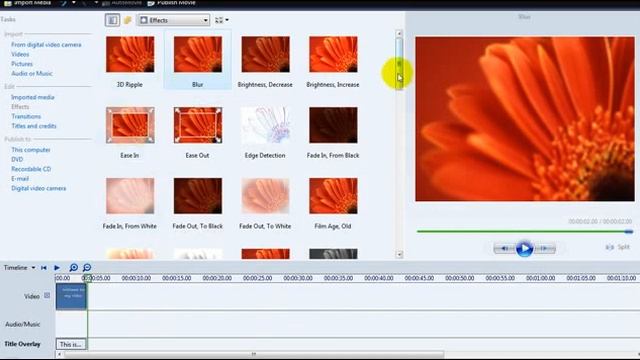Viewport: 640px width, 360px height.
Task: Choose Recordable CD under Publish to
Action: click(31, 169)
